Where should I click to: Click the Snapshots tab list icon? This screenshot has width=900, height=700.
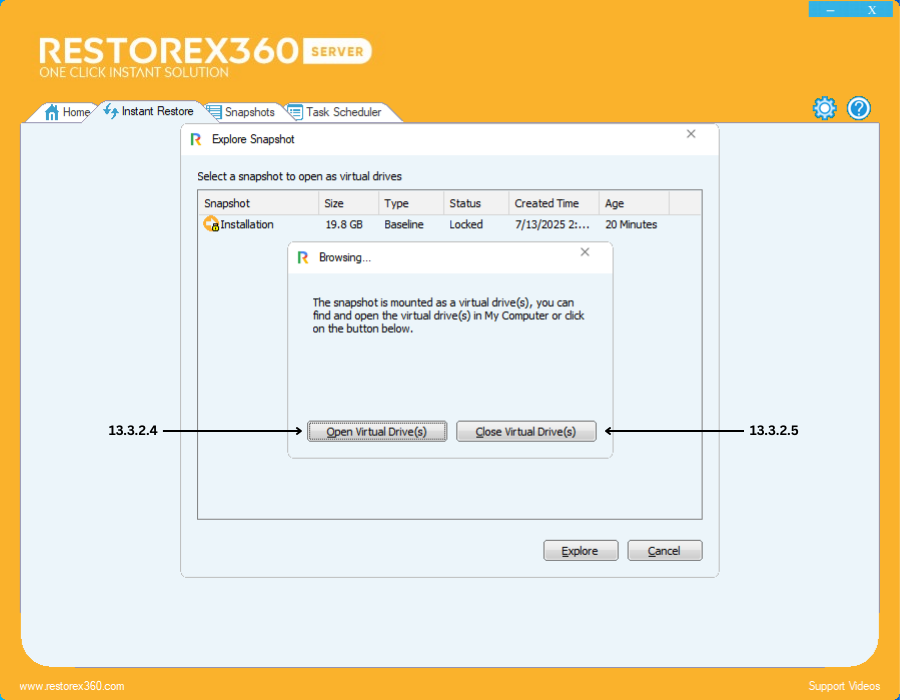click(x=214, y=112)
